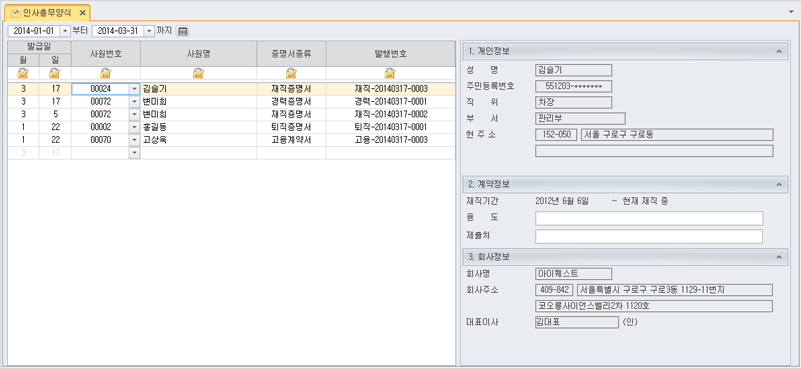Click the empty second address line field
The width and height of the screenshot is (802, 369).
(654, 150)
